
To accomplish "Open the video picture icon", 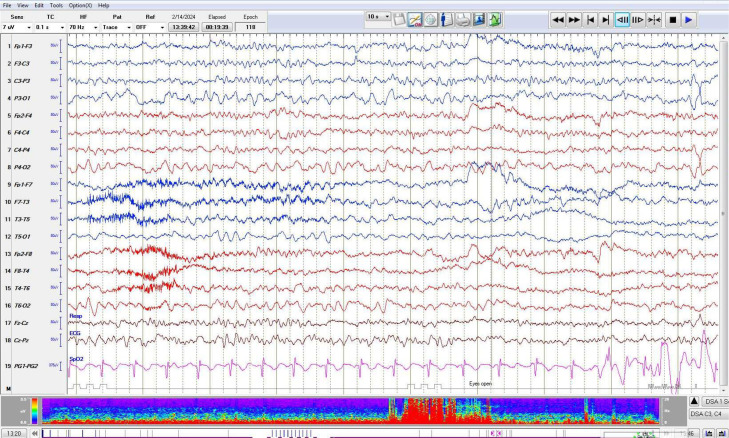I will (x=478, y=20).
